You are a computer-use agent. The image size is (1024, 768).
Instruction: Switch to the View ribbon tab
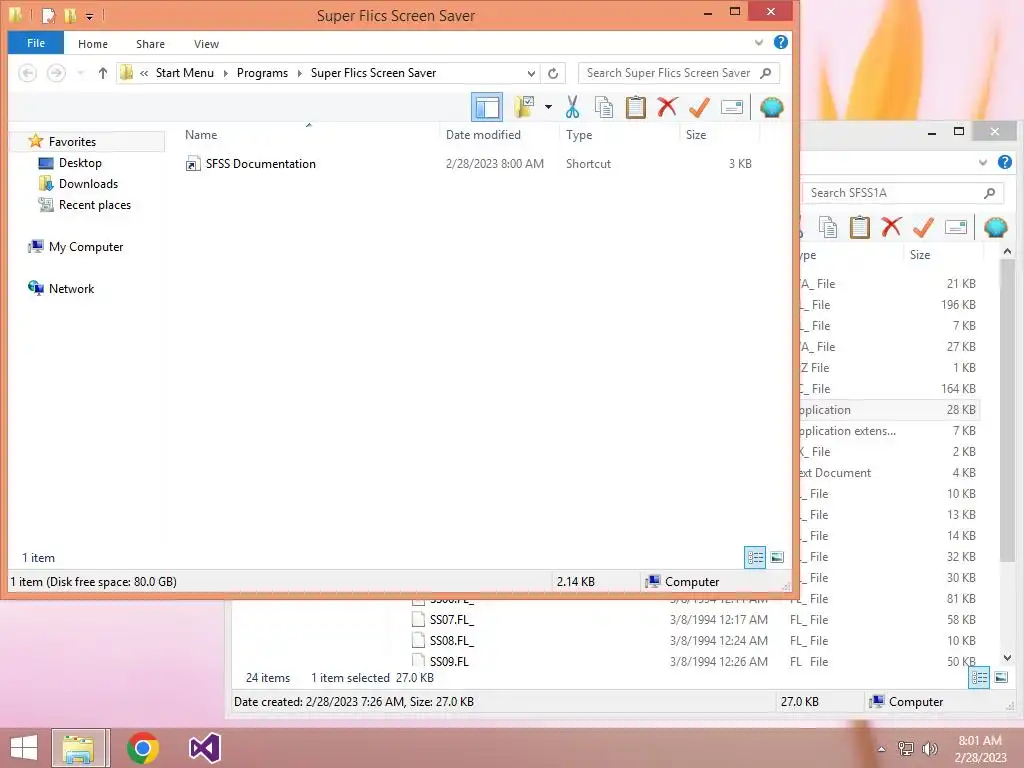[206, 44]
